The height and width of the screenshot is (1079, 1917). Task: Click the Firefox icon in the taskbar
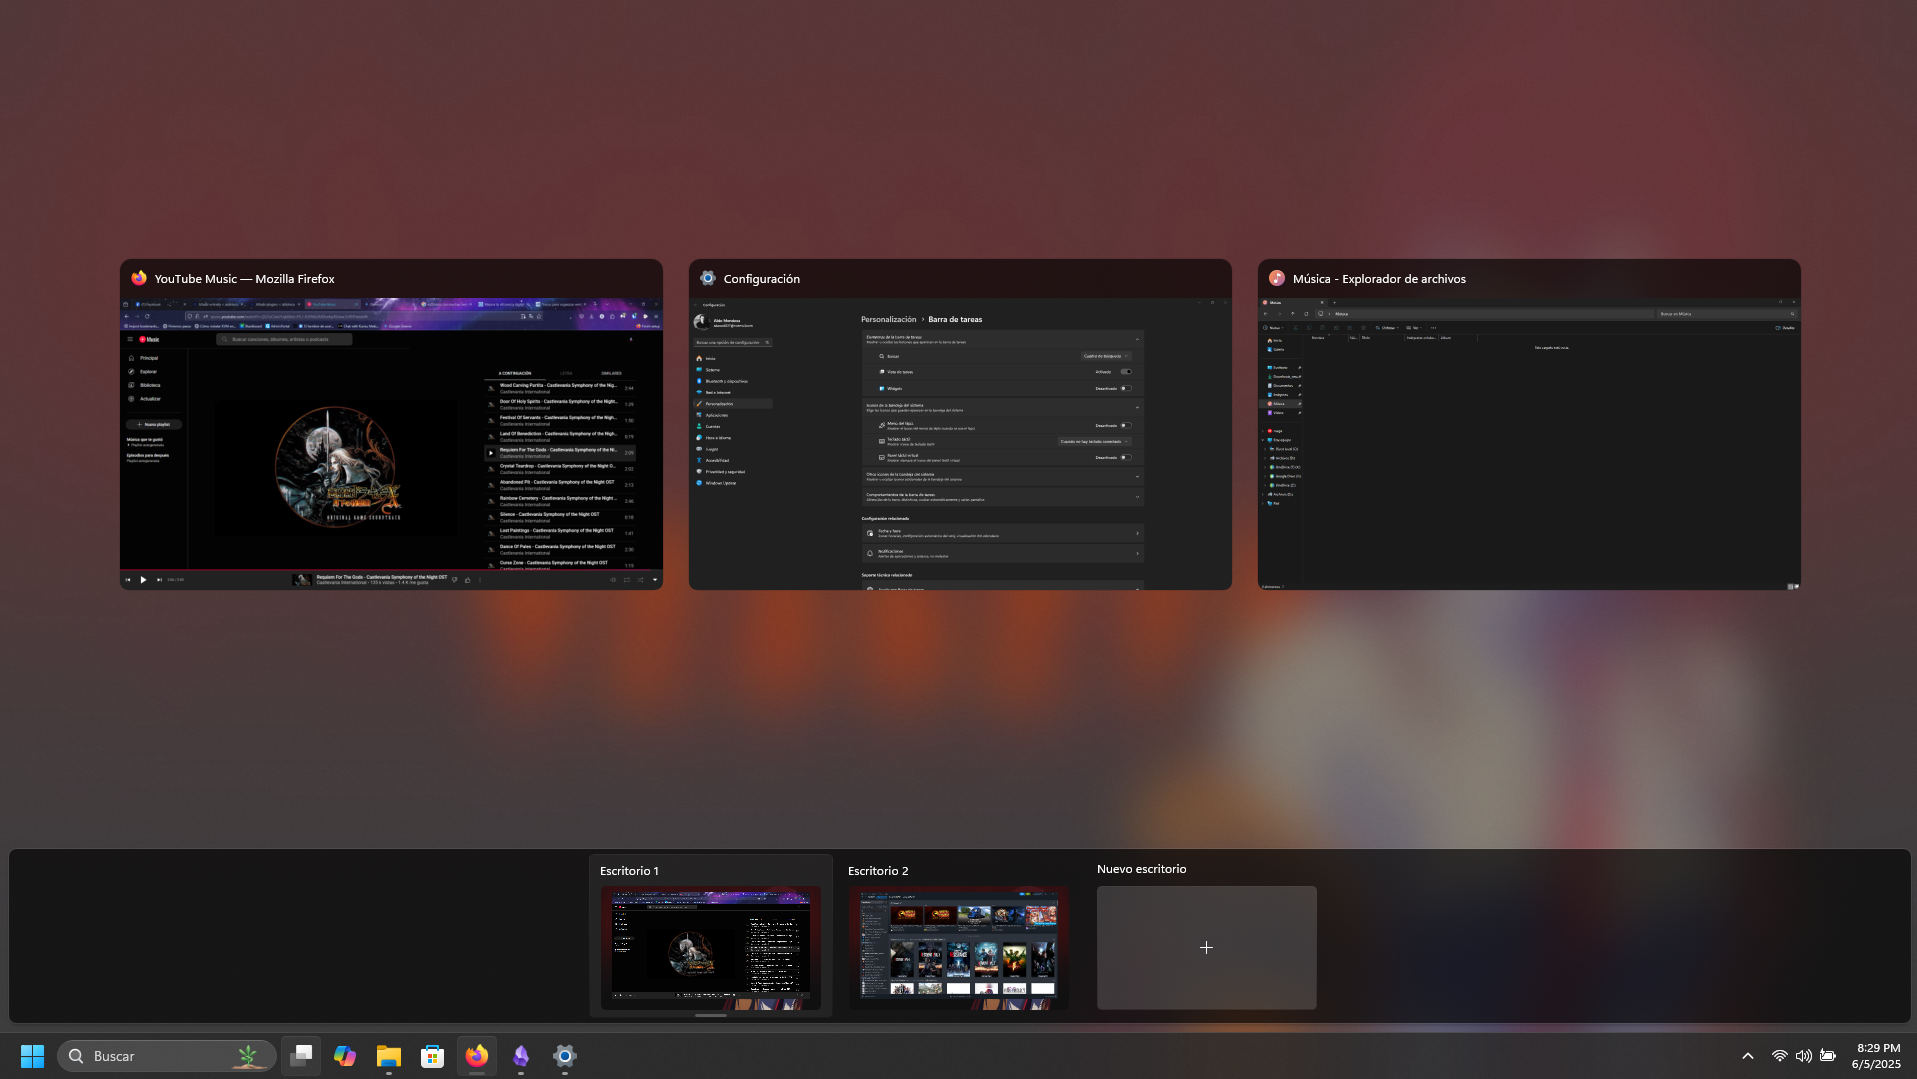click(x=477, y=1056)
